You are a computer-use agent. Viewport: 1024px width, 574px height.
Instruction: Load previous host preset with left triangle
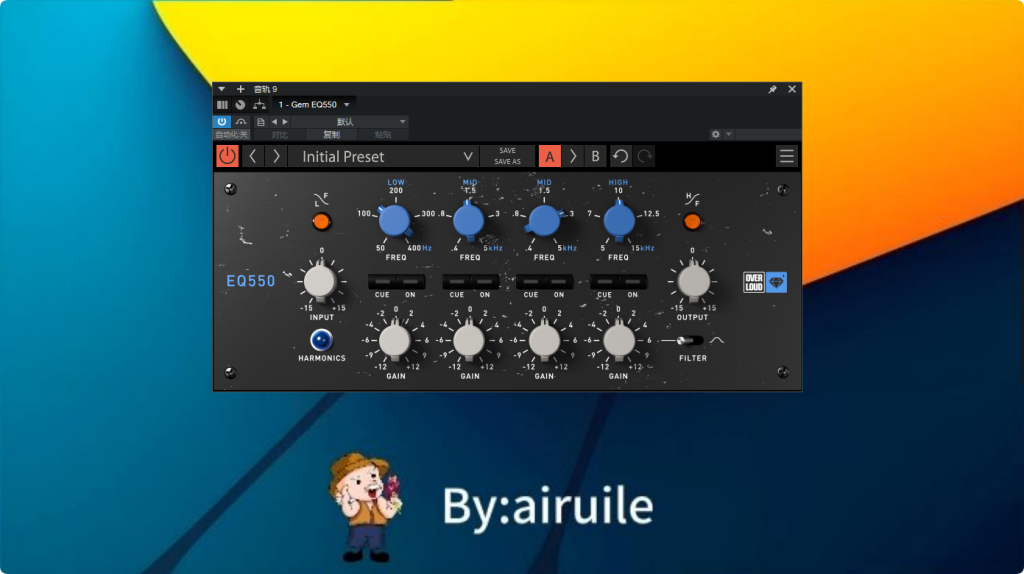click(274, 122)
